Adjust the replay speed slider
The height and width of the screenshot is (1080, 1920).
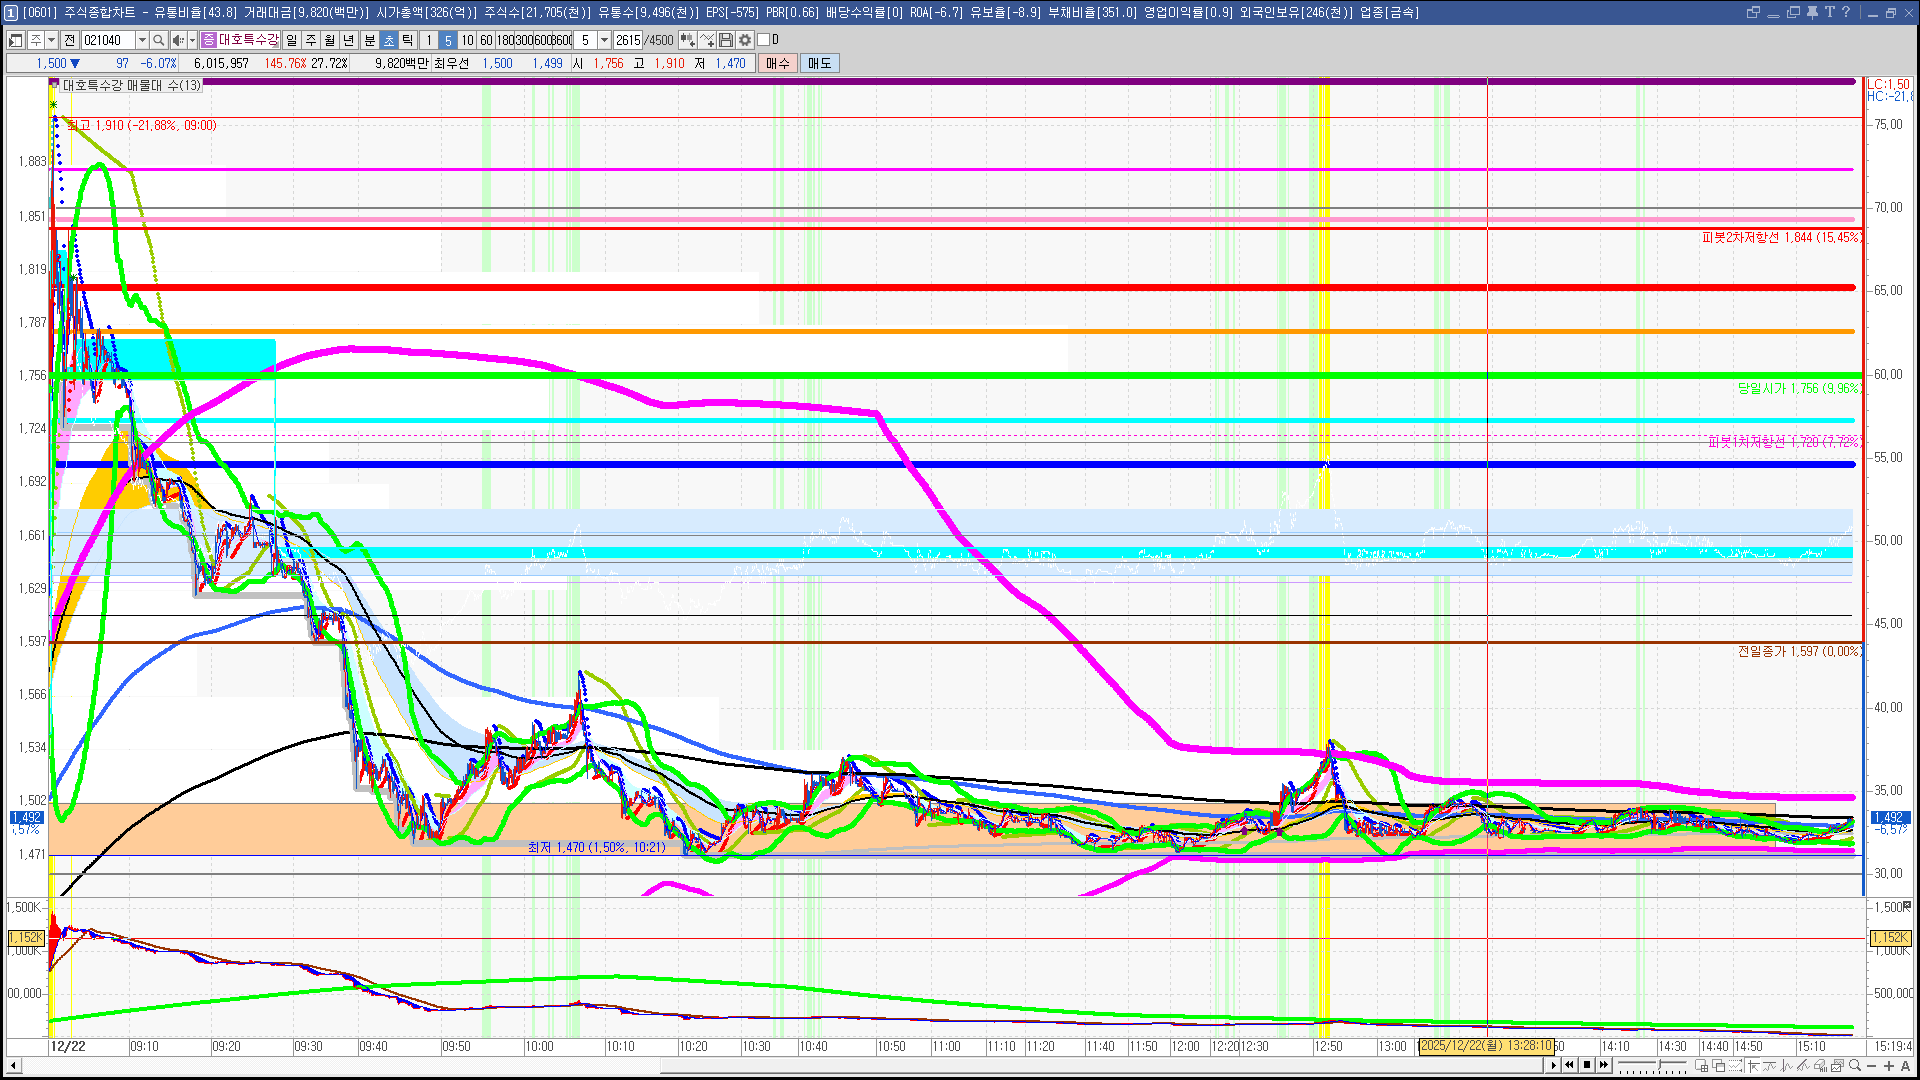(x=1659, y=1064)
